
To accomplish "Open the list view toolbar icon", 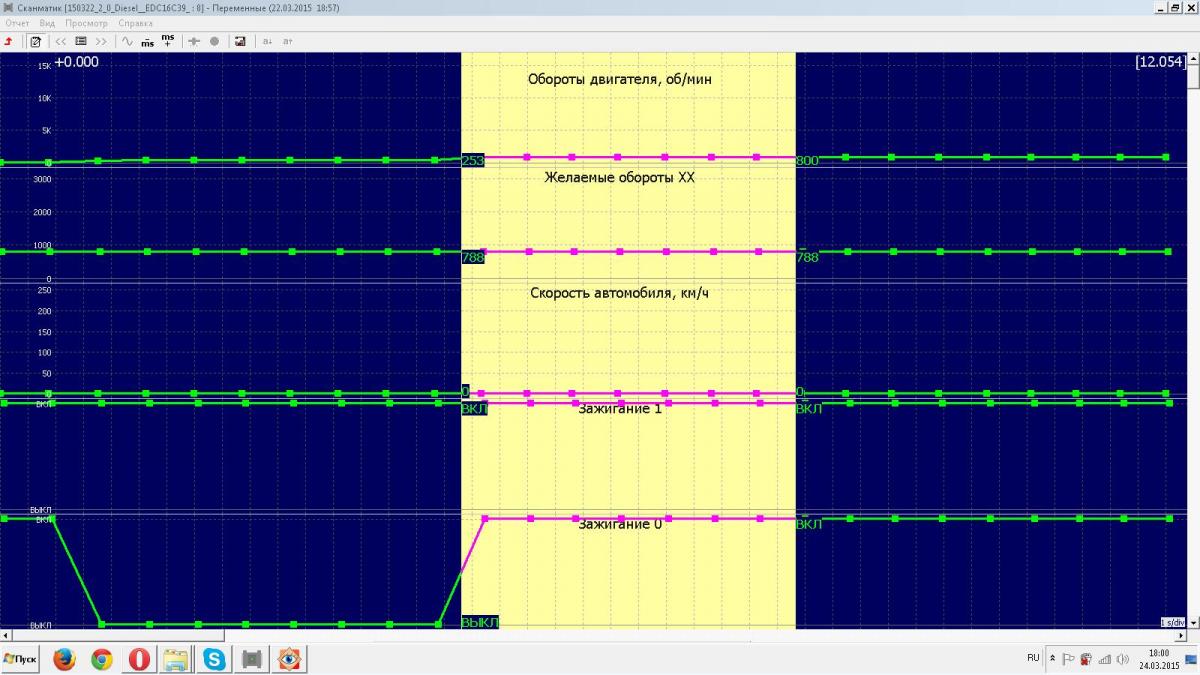I will pos(81,41).
